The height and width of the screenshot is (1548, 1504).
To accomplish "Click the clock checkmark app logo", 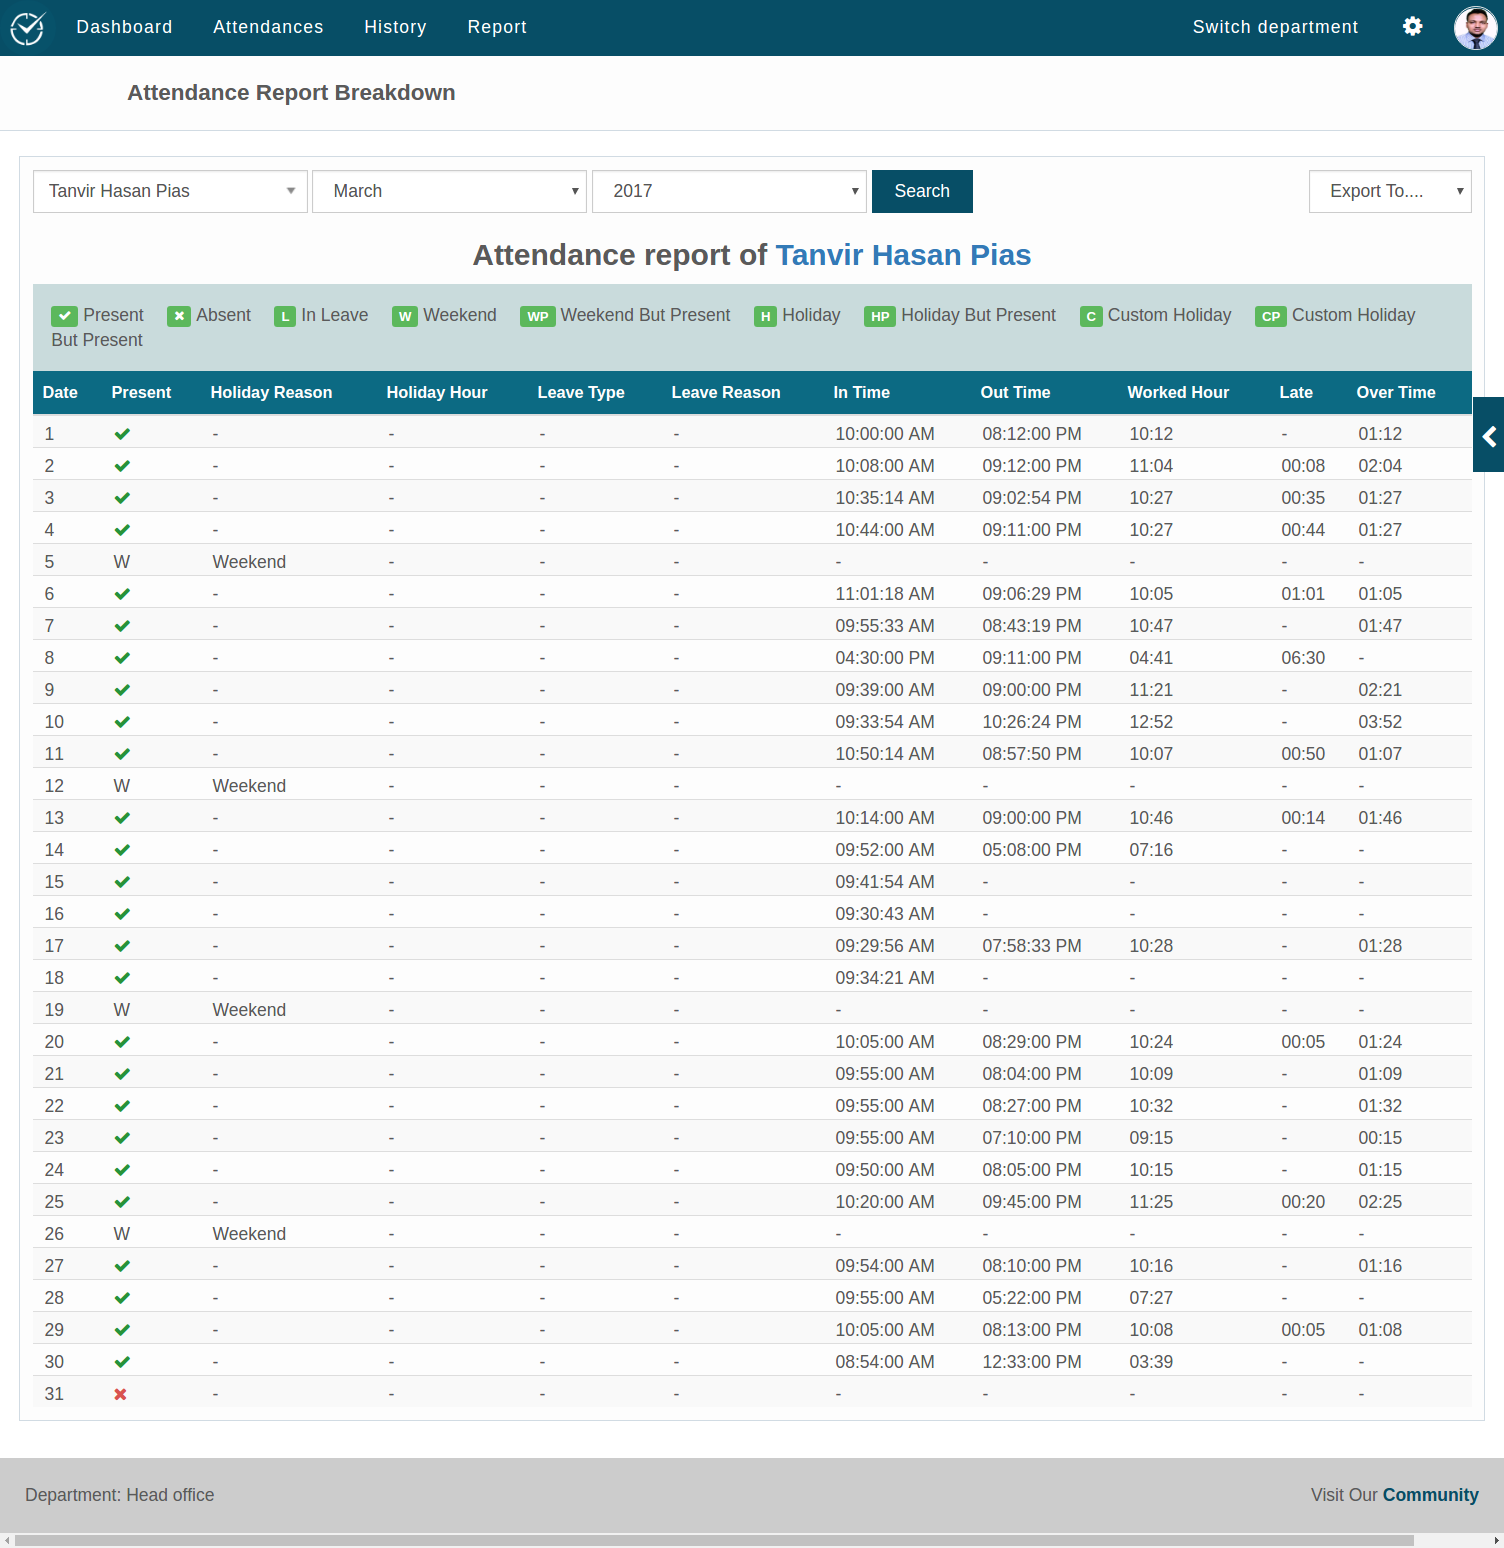I will [28, 28].
